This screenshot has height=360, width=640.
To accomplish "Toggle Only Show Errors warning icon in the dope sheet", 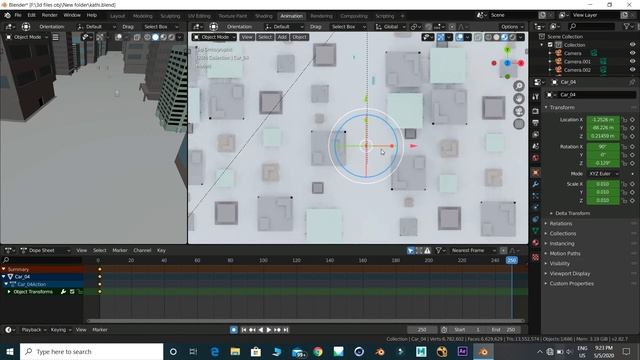I will coord(427,251).
